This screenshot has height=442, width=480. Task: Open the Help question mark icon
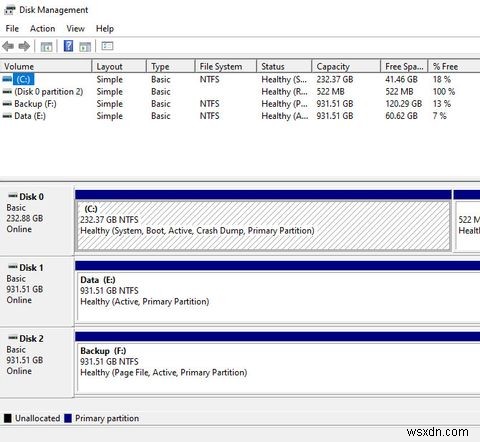(68, 46)
